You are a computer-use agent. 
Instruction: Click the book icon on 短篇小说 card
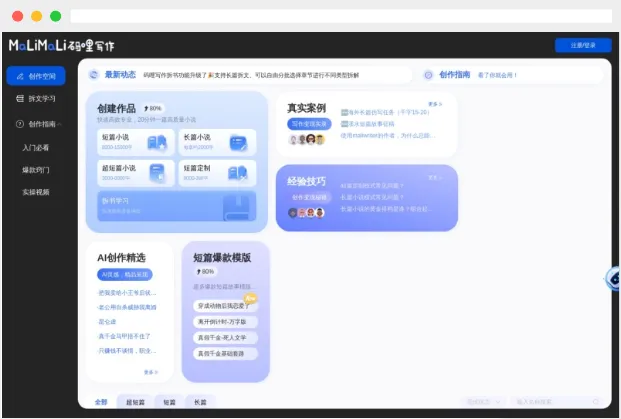pyautogui.click(x=157, y=143)
